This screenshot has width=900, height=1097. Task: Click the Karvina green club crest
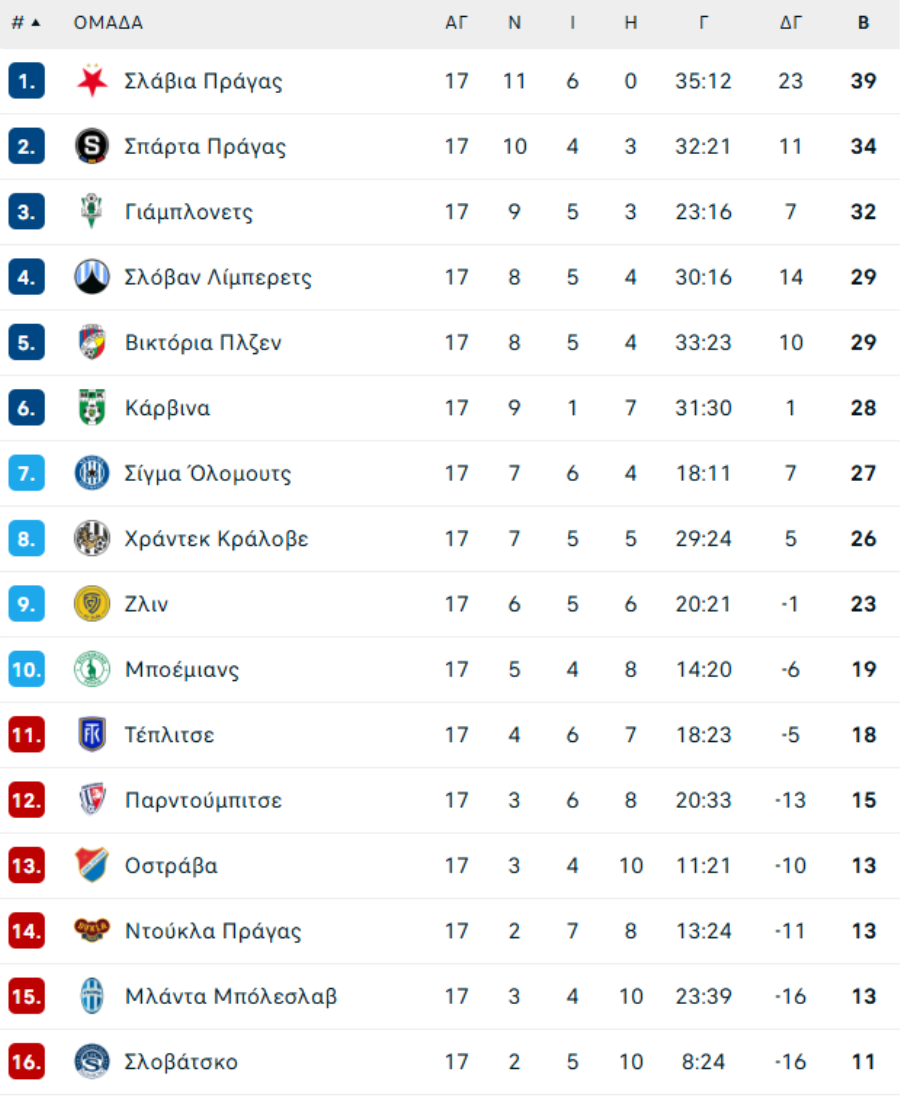coord(92,408)
